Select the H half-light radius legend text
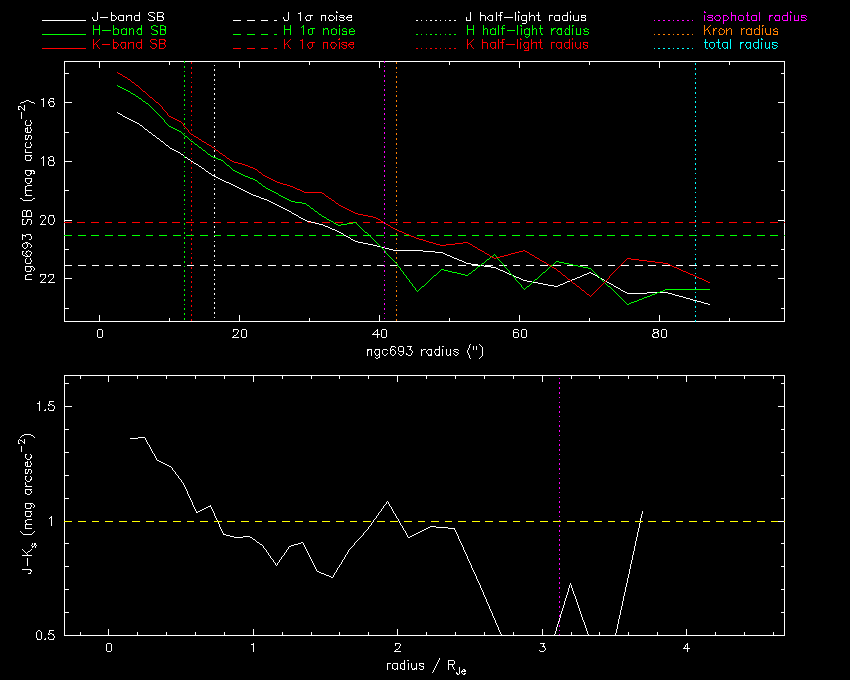The image size is (850, 680). coord(527,32)
